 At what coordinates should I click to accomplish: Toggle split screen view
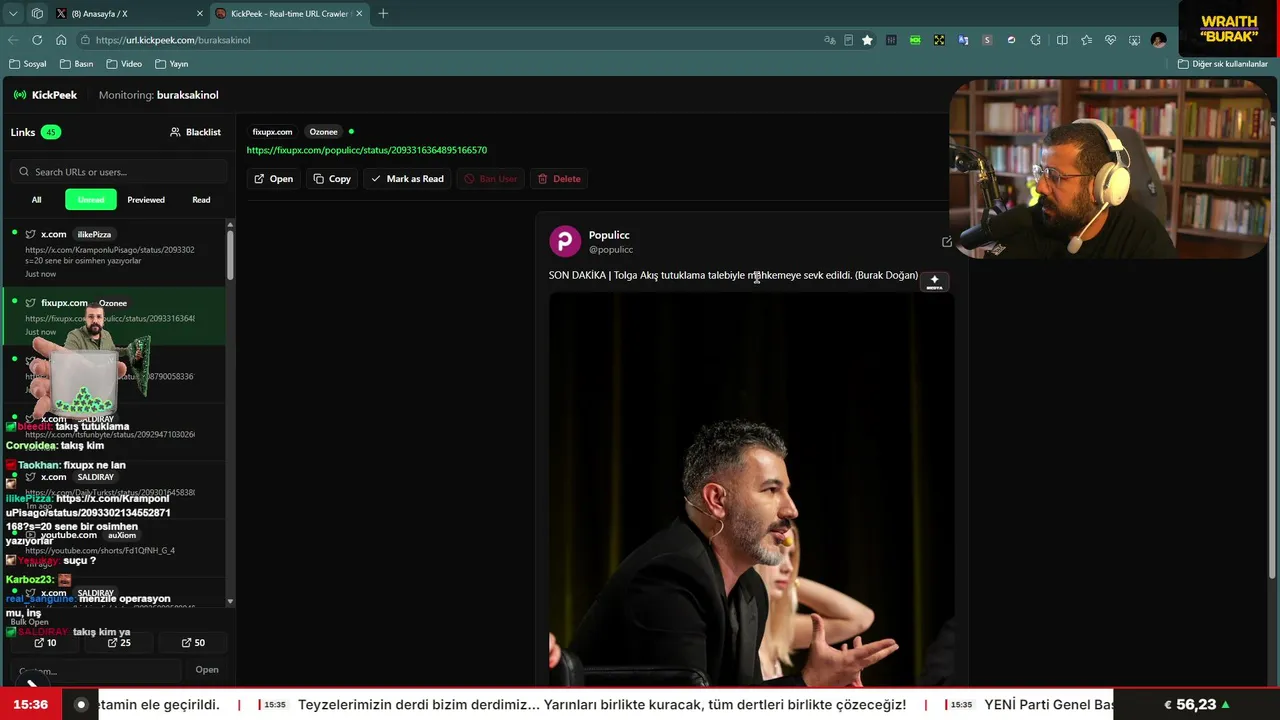[x=1062, y=40]
